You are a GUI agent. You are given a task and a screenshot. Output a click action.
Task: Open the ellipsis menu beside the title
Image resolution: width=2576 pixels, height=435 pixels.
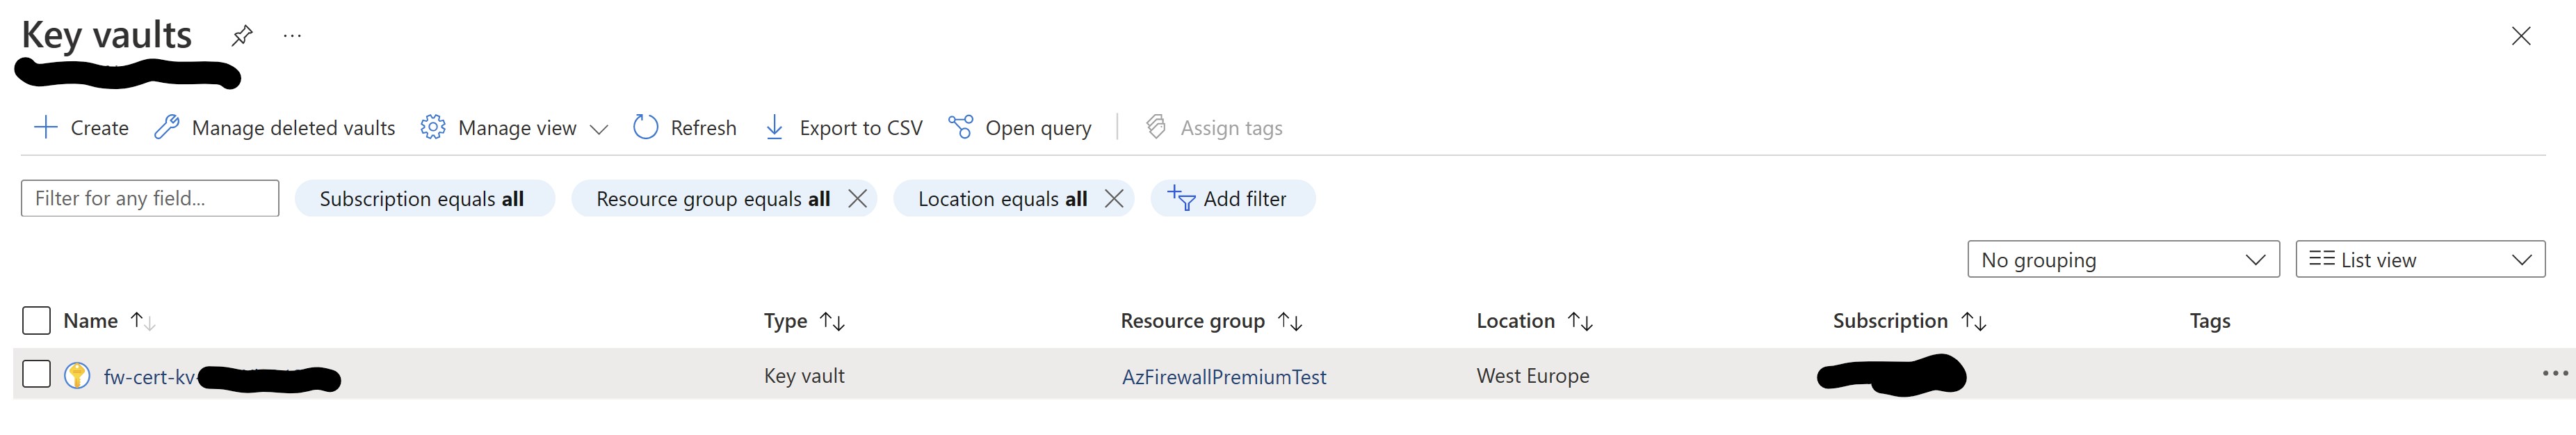292,36
